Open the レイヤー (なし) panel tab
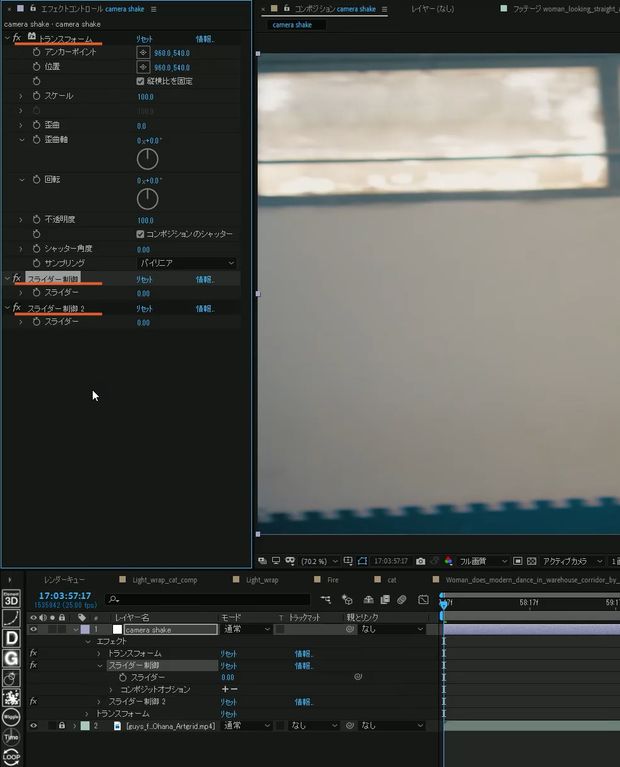This screenshot has width=620, height=767. [x=432, y=9]
